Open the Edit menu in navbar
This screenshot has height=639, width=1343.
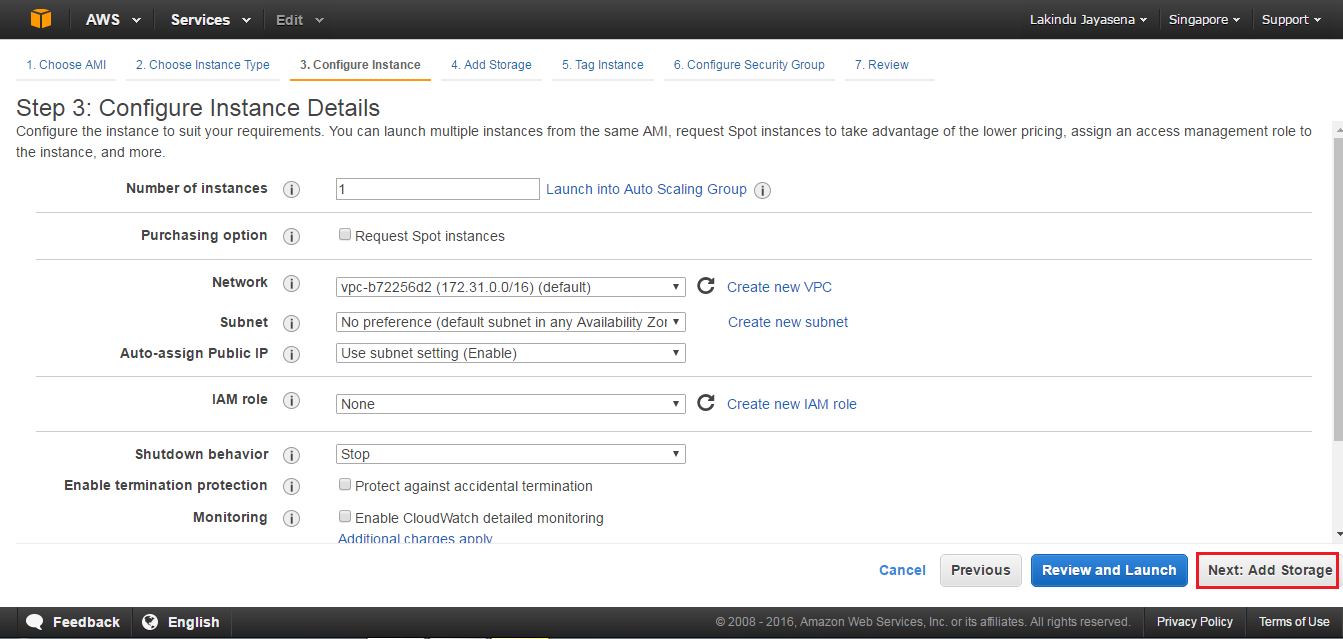(x=299, y=20)
